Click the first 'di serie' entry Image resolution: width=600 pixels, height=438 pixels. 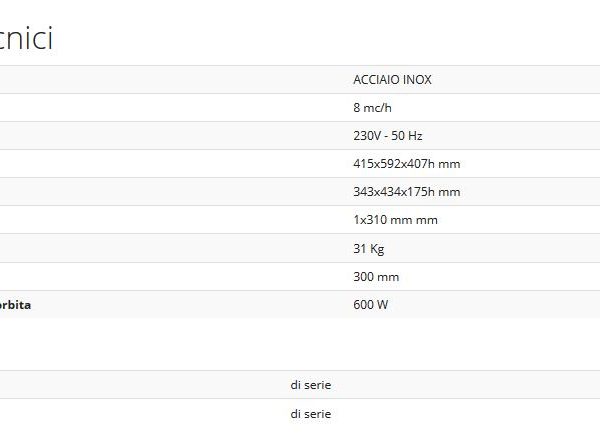(x=311, y=385)
